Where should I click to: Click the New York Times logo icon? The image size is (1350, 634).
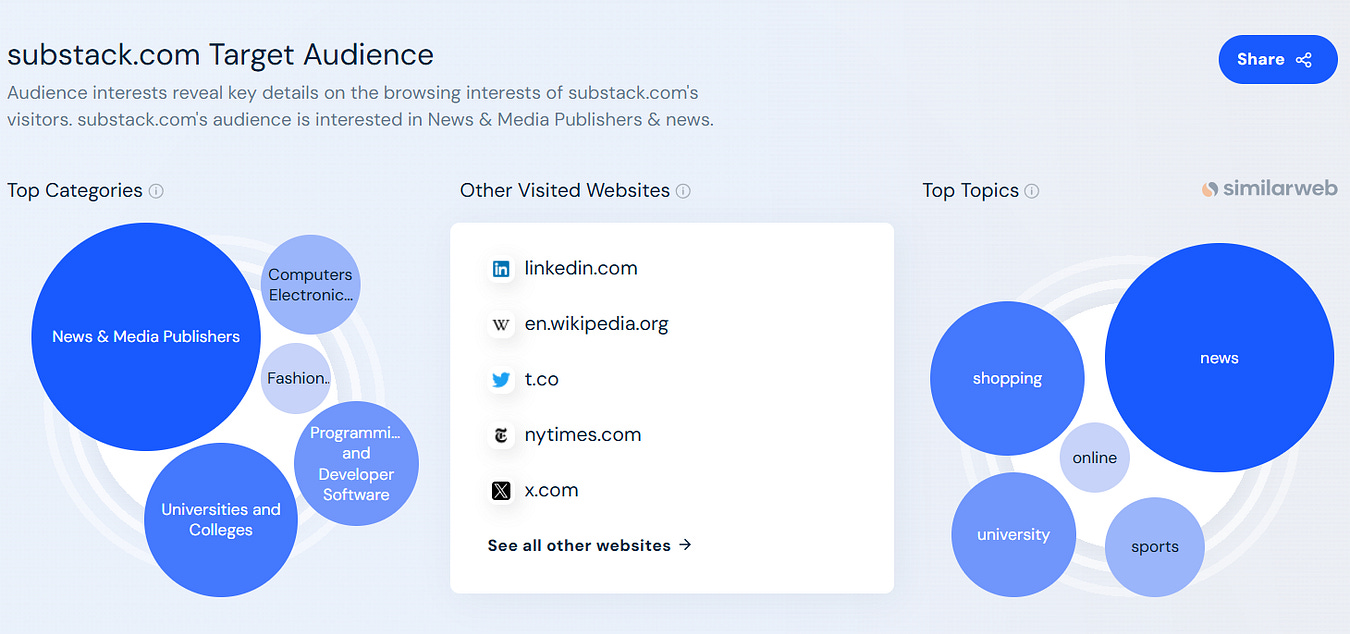point(501,436)
